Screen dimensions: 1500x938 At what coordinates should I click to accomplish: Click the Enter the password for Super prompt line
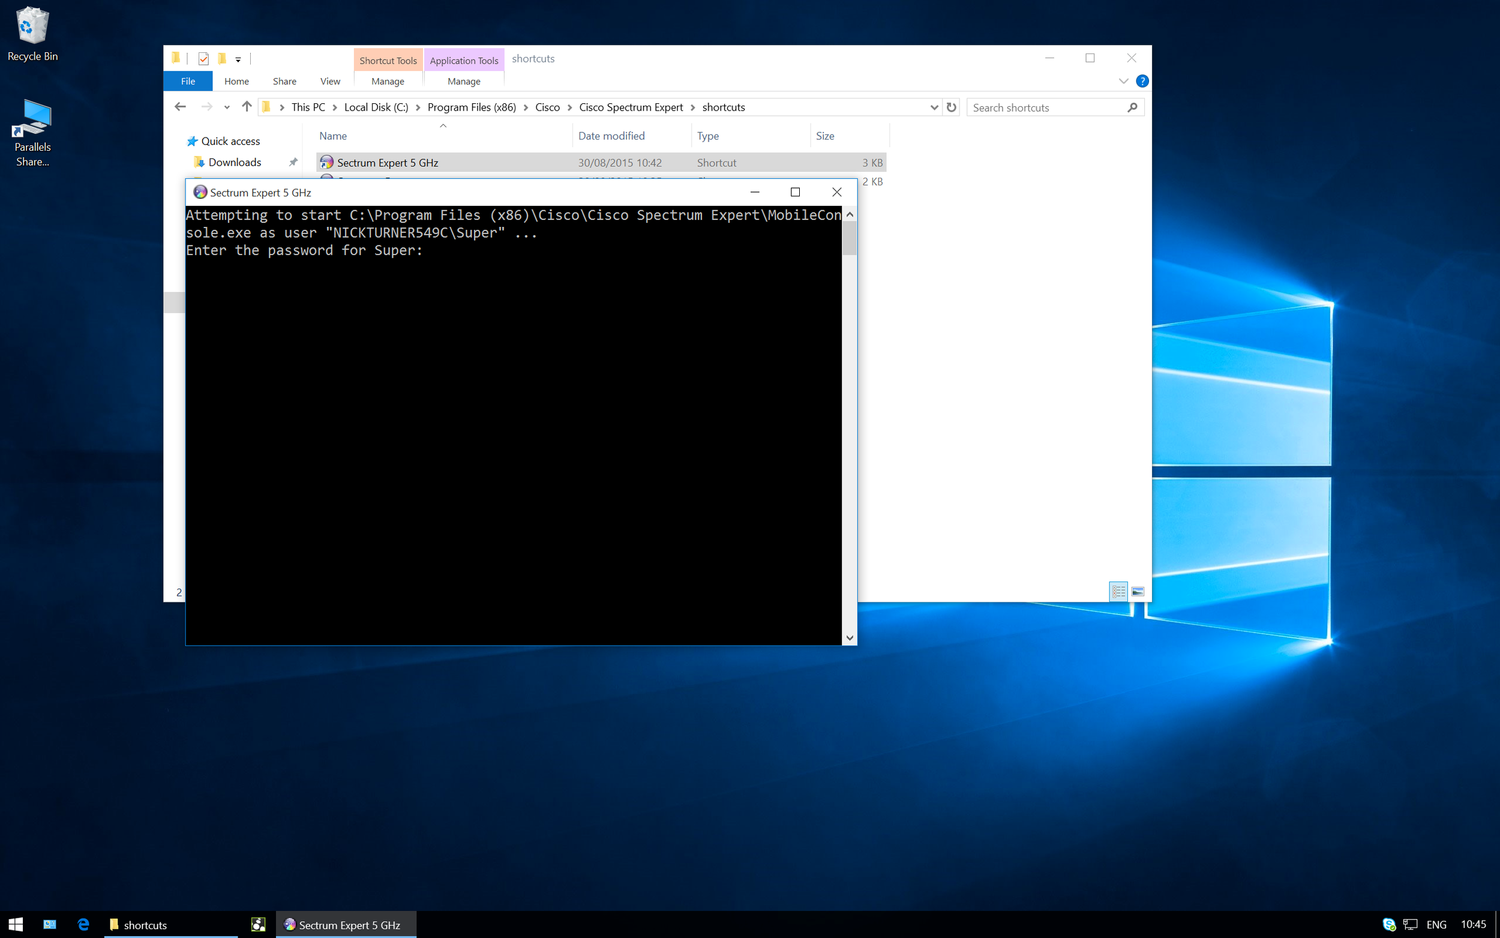point(305,250)
